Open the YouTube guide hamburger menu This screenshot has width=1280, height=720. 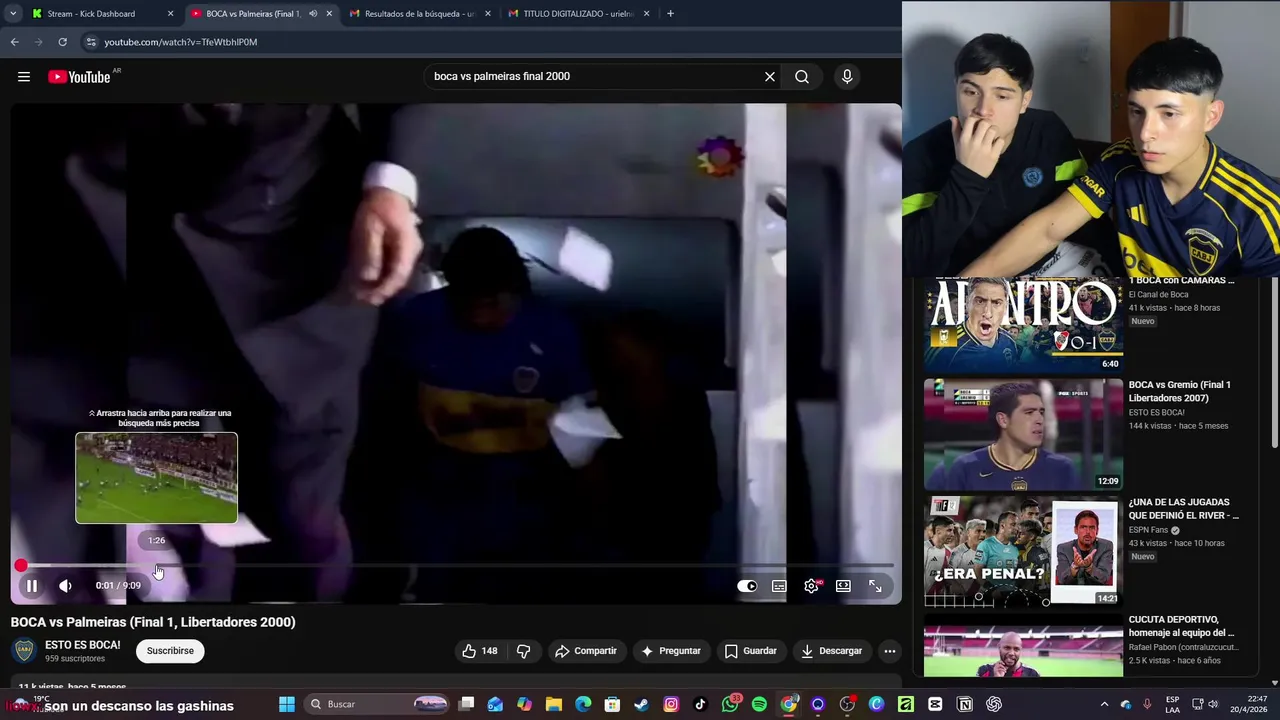point(24,77)
